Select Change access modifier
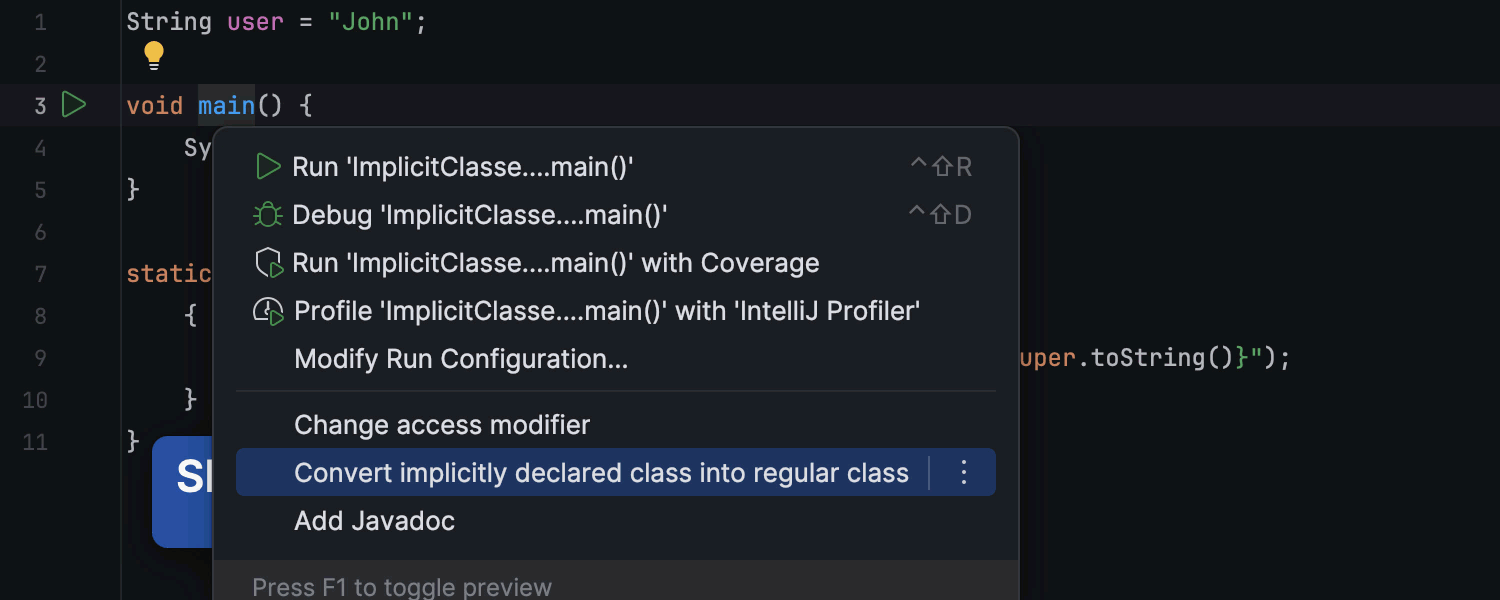 pos(442,425)
